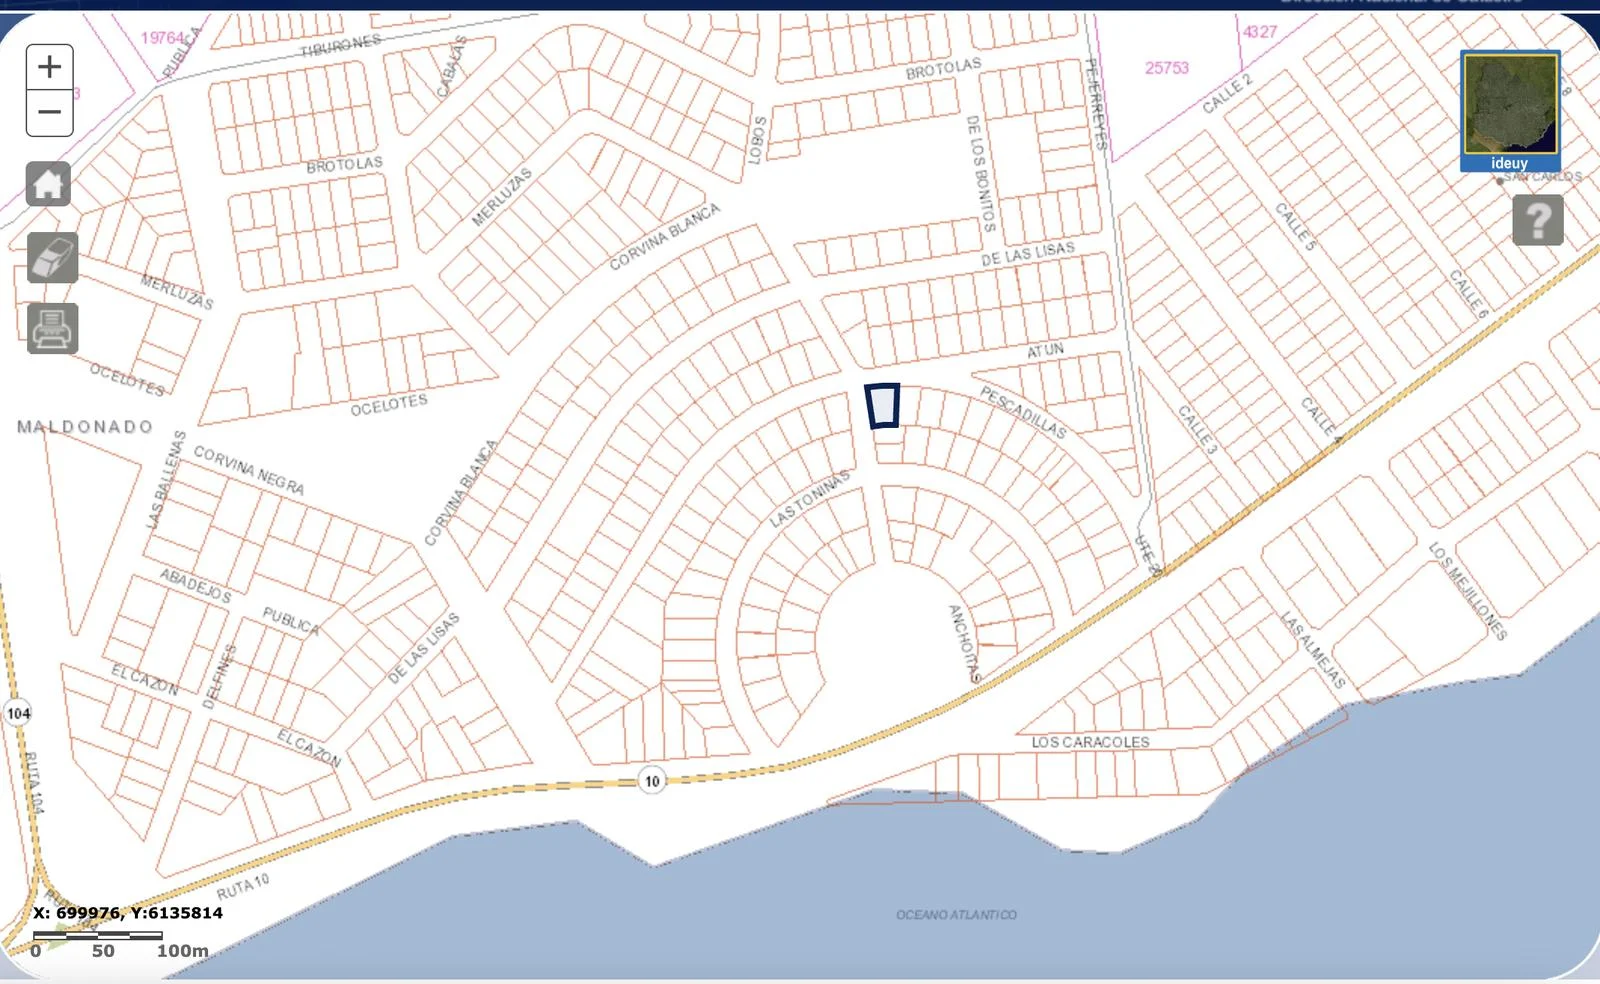Viewport: 1600px width, 984px height.
Task: Zoom in with the plus button
Action: coord(49,67)
